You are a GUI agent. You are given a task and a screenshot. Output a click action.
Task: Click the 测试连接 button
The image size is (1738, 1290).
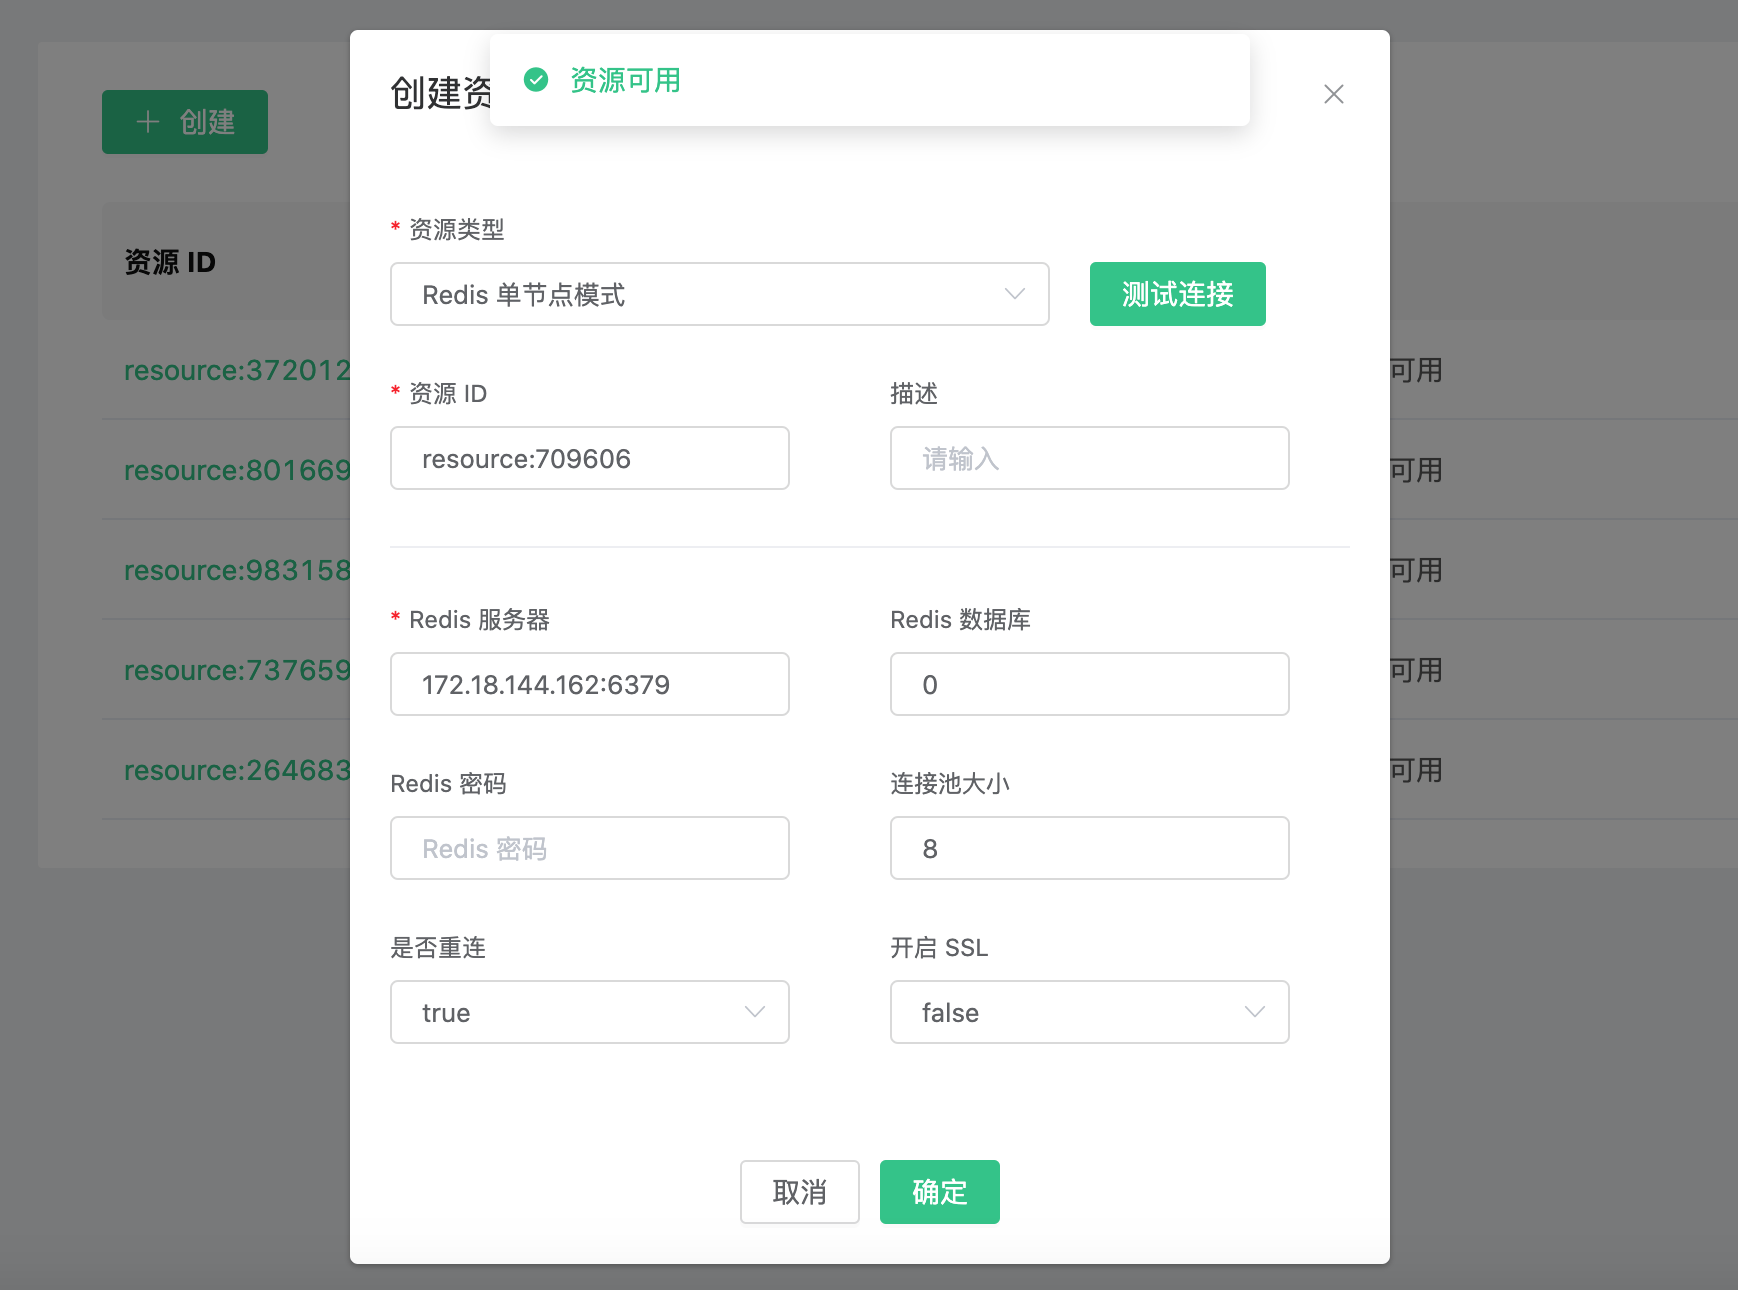(1177, 294)
